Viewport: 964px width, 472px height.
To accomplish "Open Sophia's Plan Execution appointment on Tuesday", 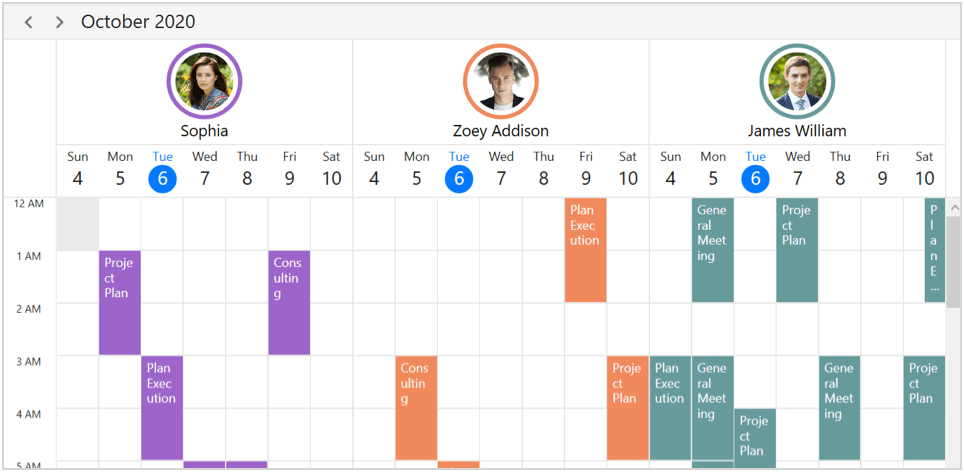I will click(162, 407).
